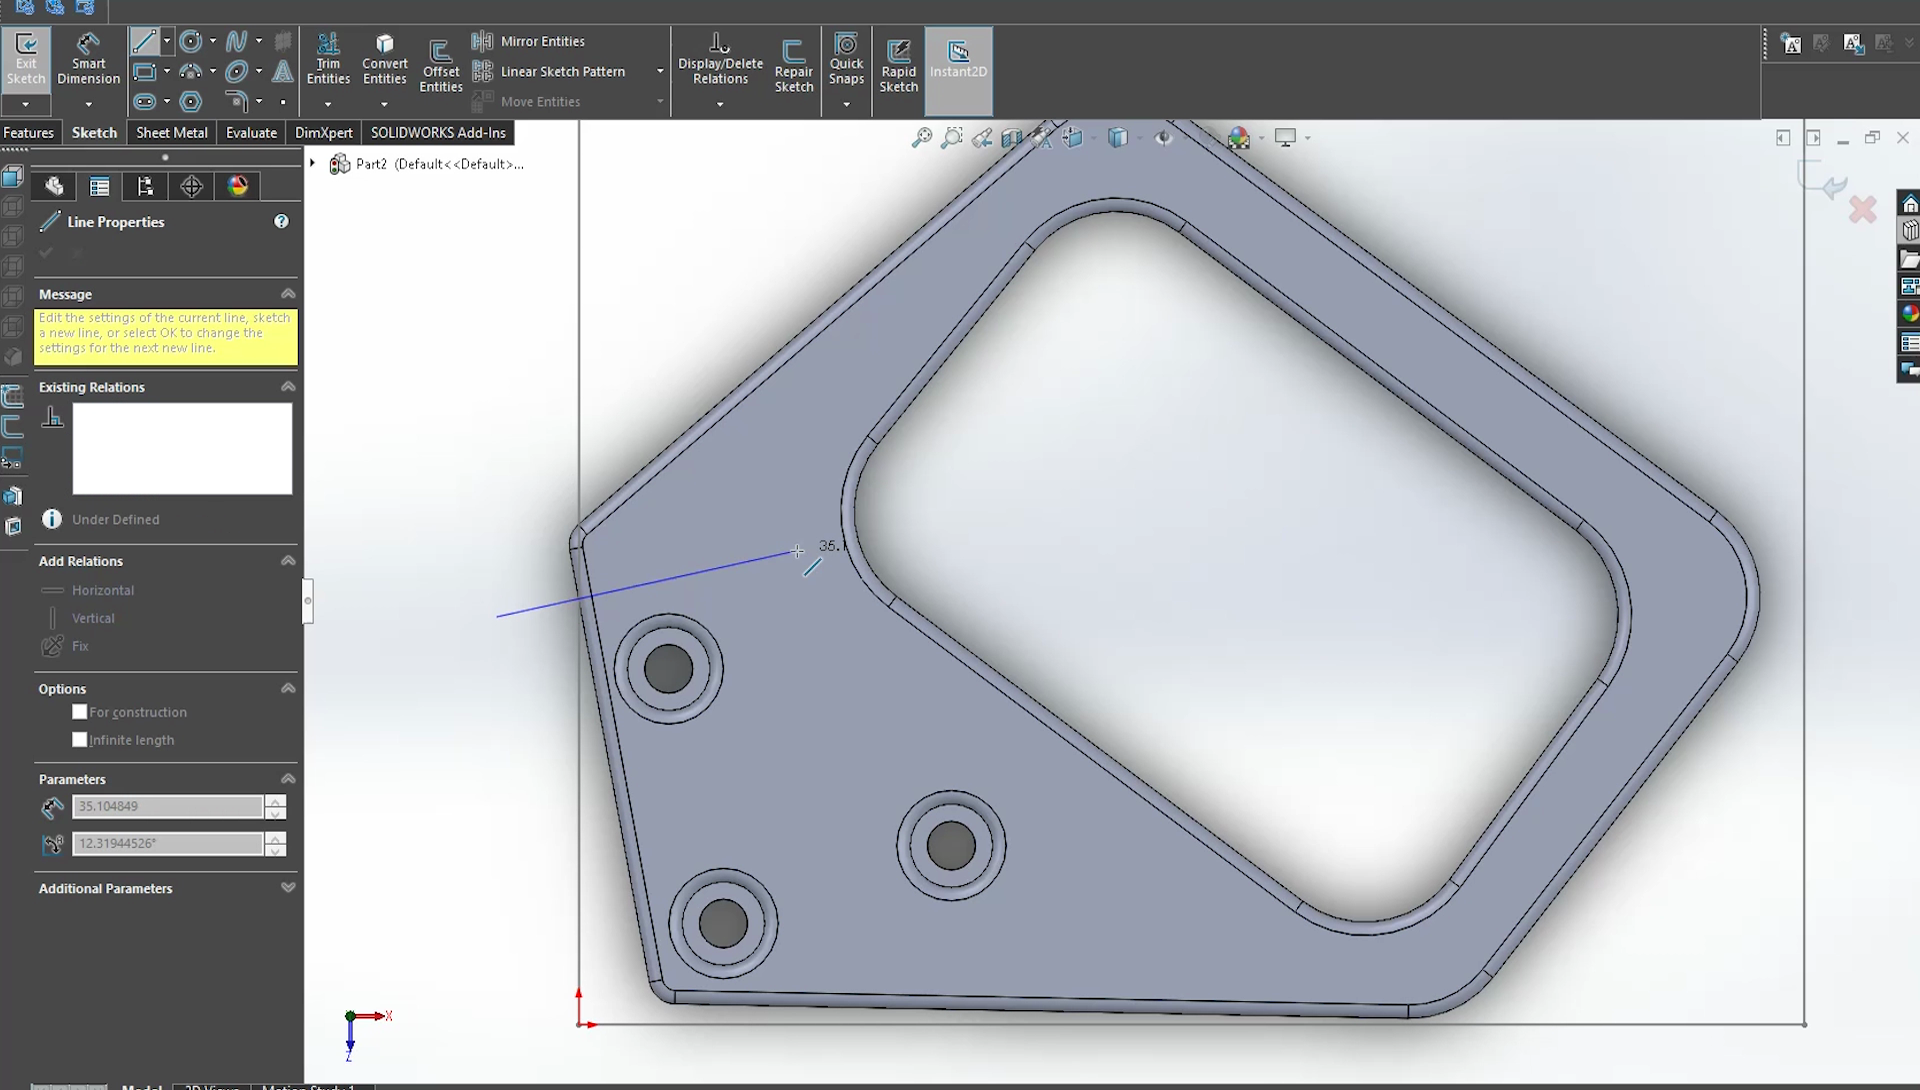1920x1090 pixels.
Task: Edit the line length input field
Action: point(167,805)
